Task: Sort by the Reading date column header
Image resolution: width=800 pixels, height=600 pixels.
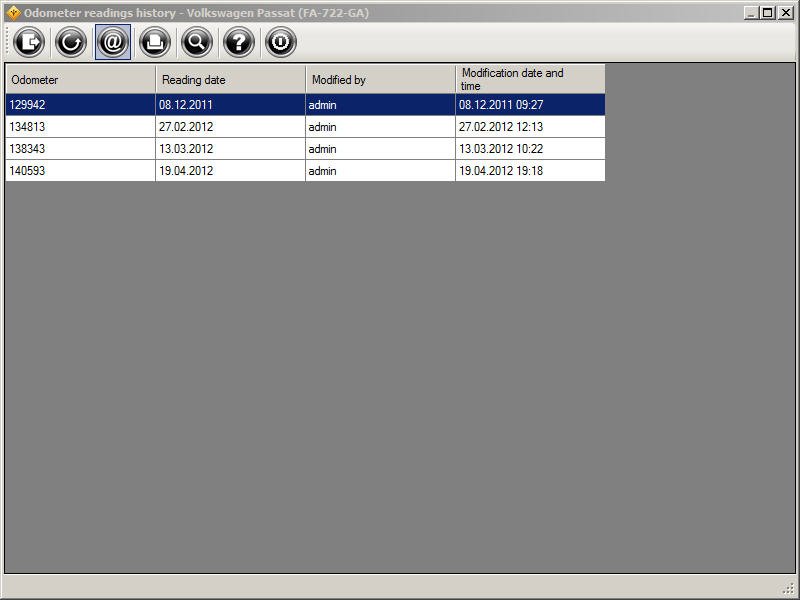Action: click(230, 80)
